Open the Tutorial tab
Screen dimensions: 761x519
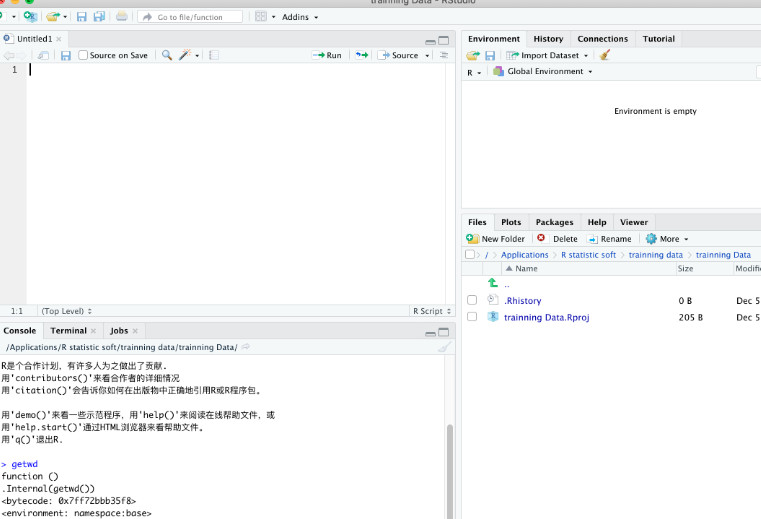(x=659, y=39)
